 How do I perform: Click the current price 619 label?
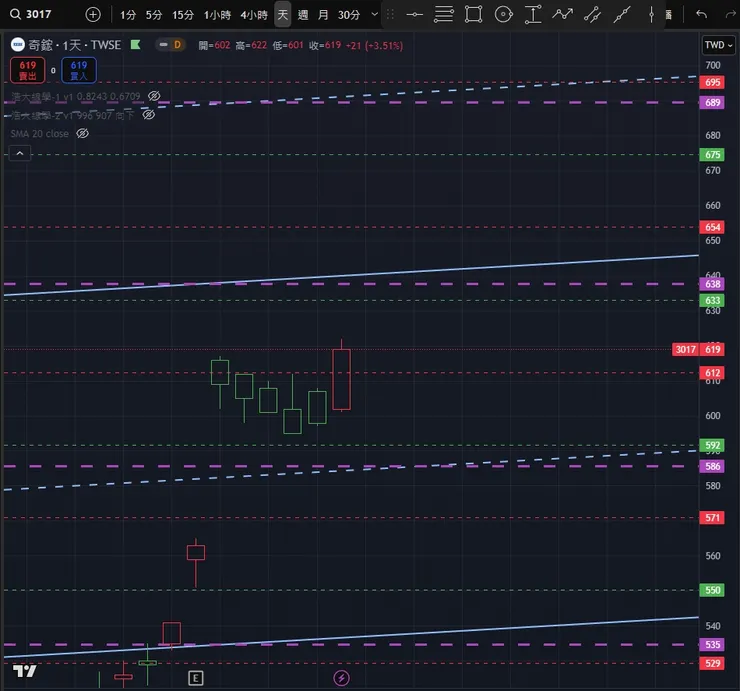[x=712, y=349]
